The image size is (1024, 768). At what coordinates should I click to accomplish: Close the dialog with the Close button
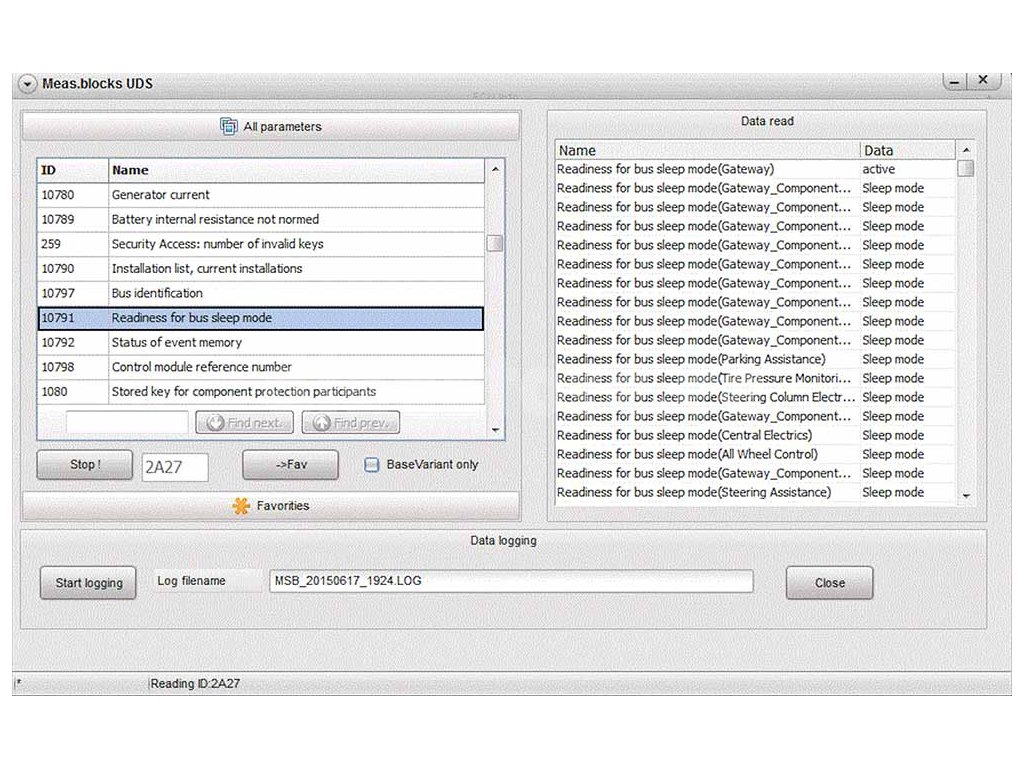[x=829, y=583]
